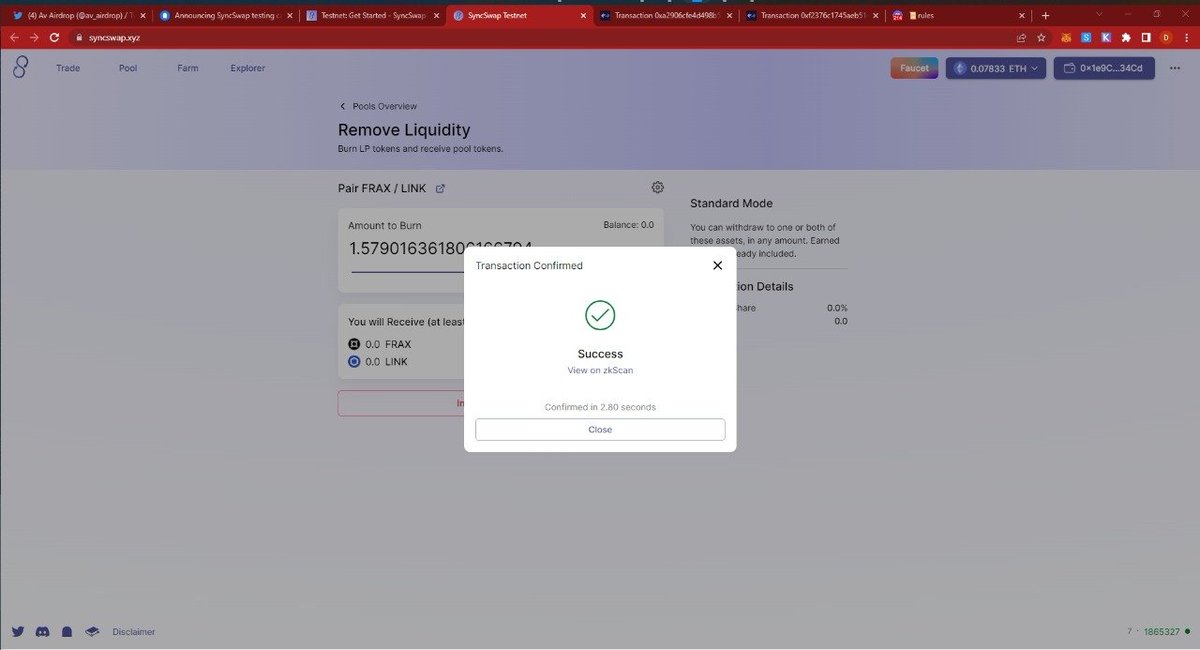1200x650 pixels.
Task: Open the footer icon between Discord and docs
Action: tap(67, 632)
